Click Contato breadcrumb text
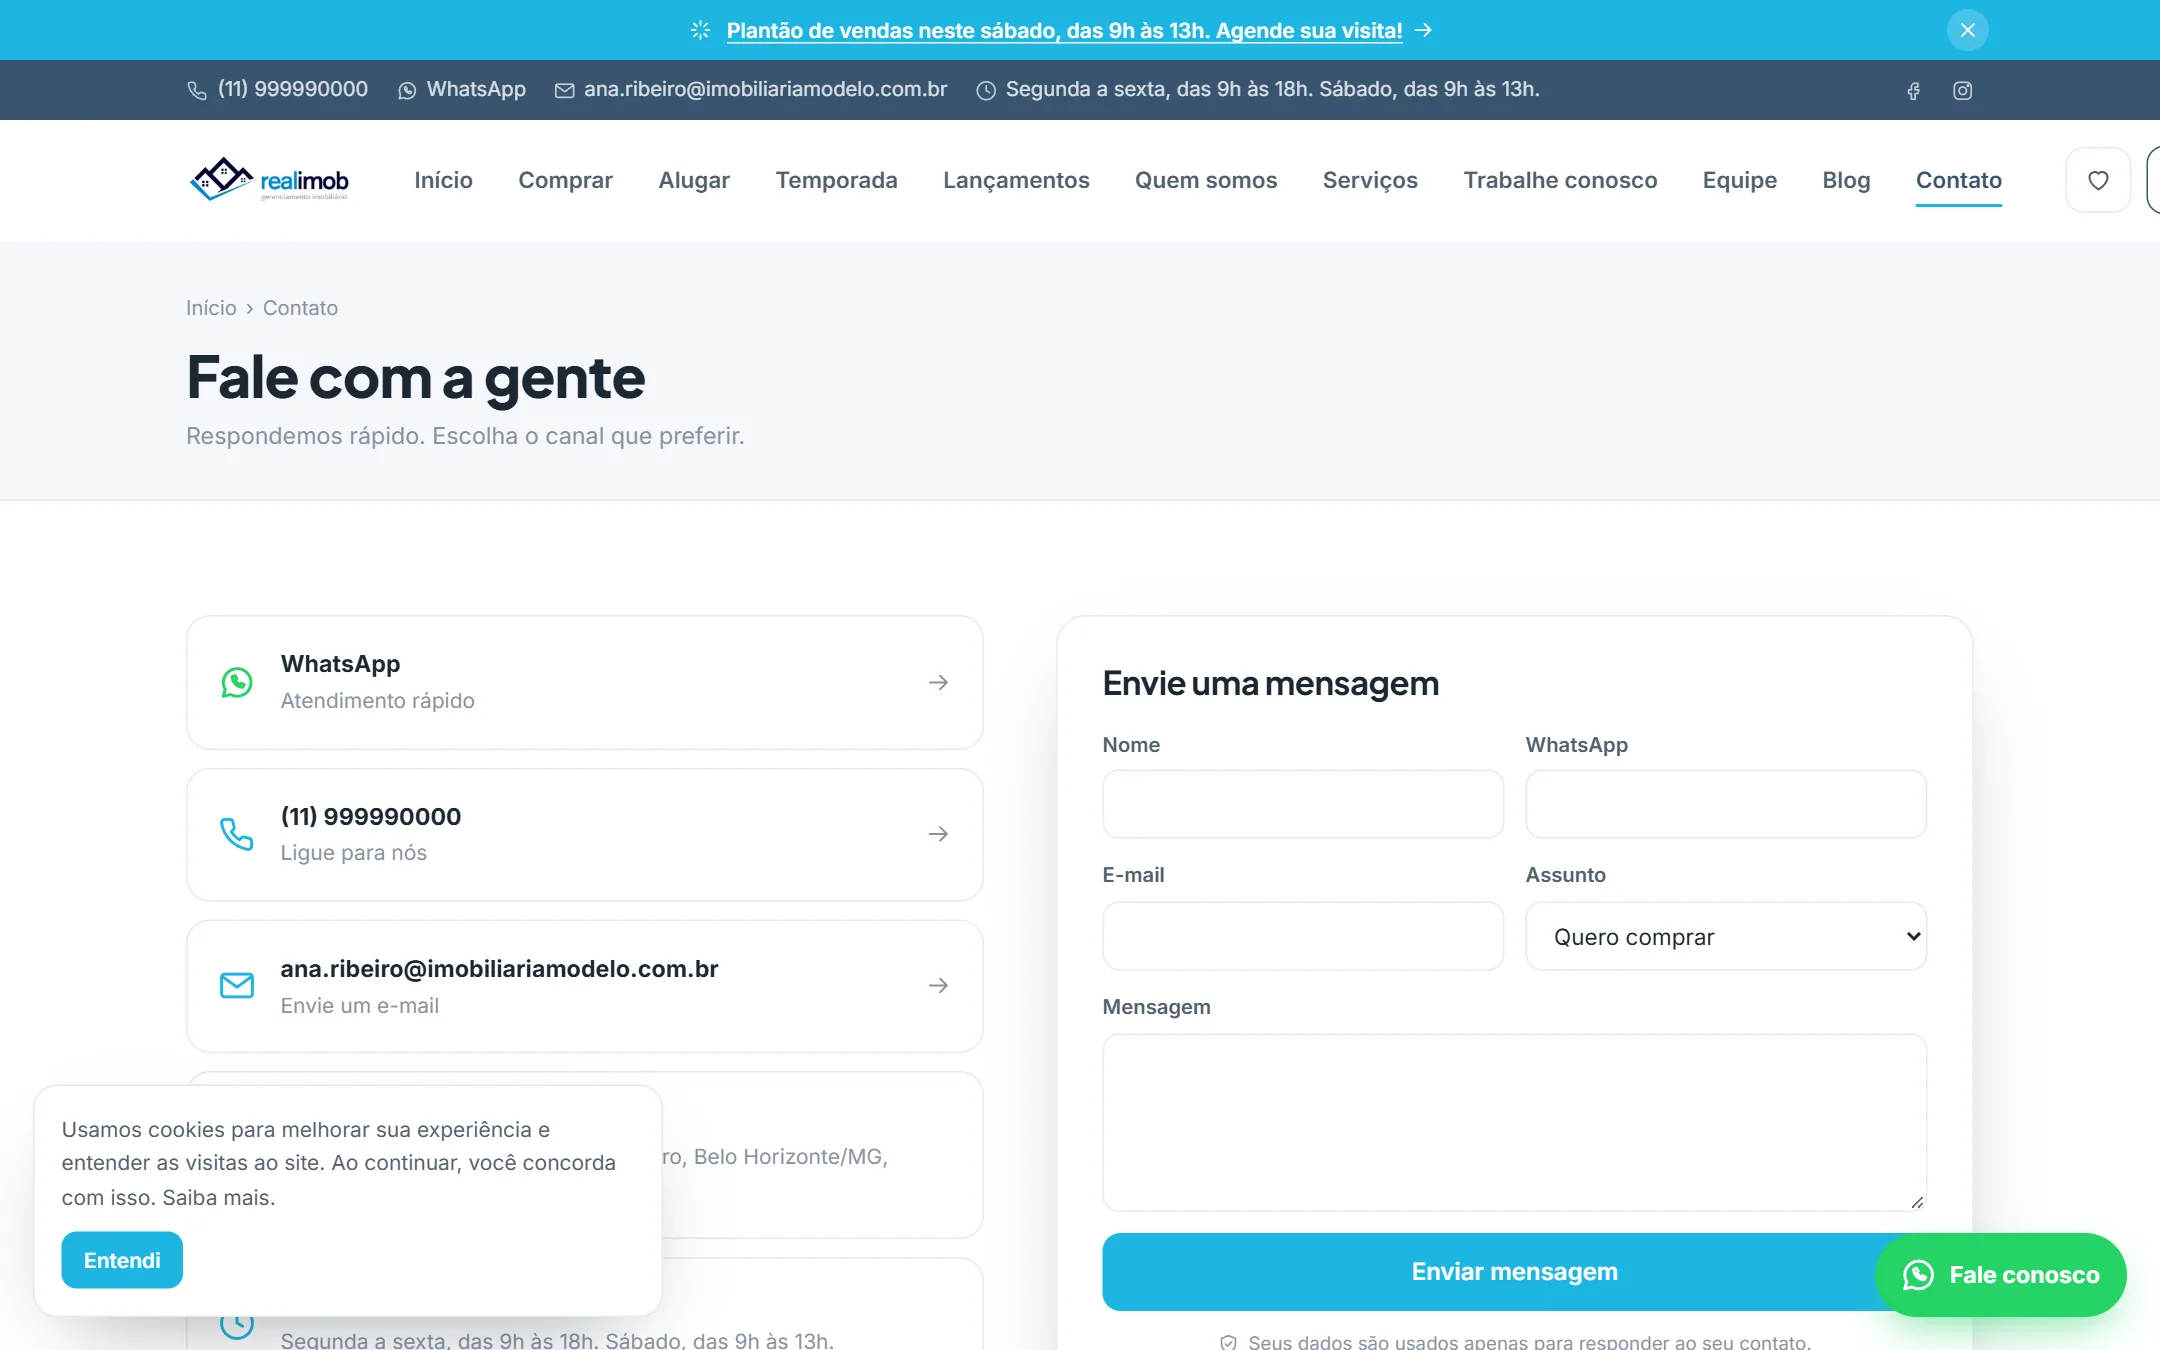The width and height of the screenshot is (2160, 1350). 300,308
